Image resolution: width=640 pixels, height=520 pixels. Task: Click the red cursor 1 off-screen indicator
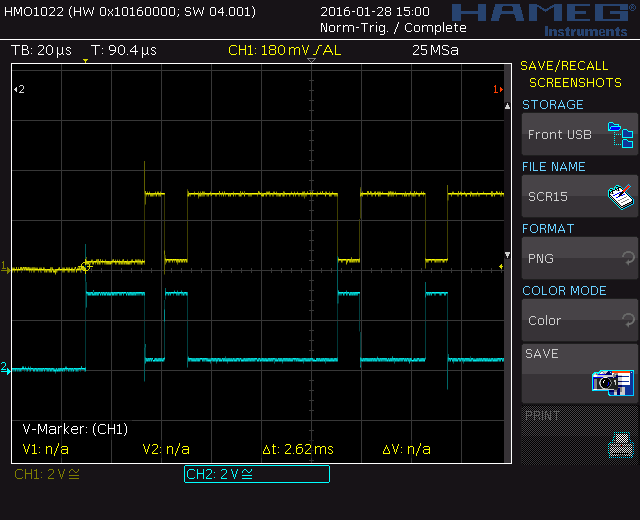pyautogui.click(x=498, y=89)
